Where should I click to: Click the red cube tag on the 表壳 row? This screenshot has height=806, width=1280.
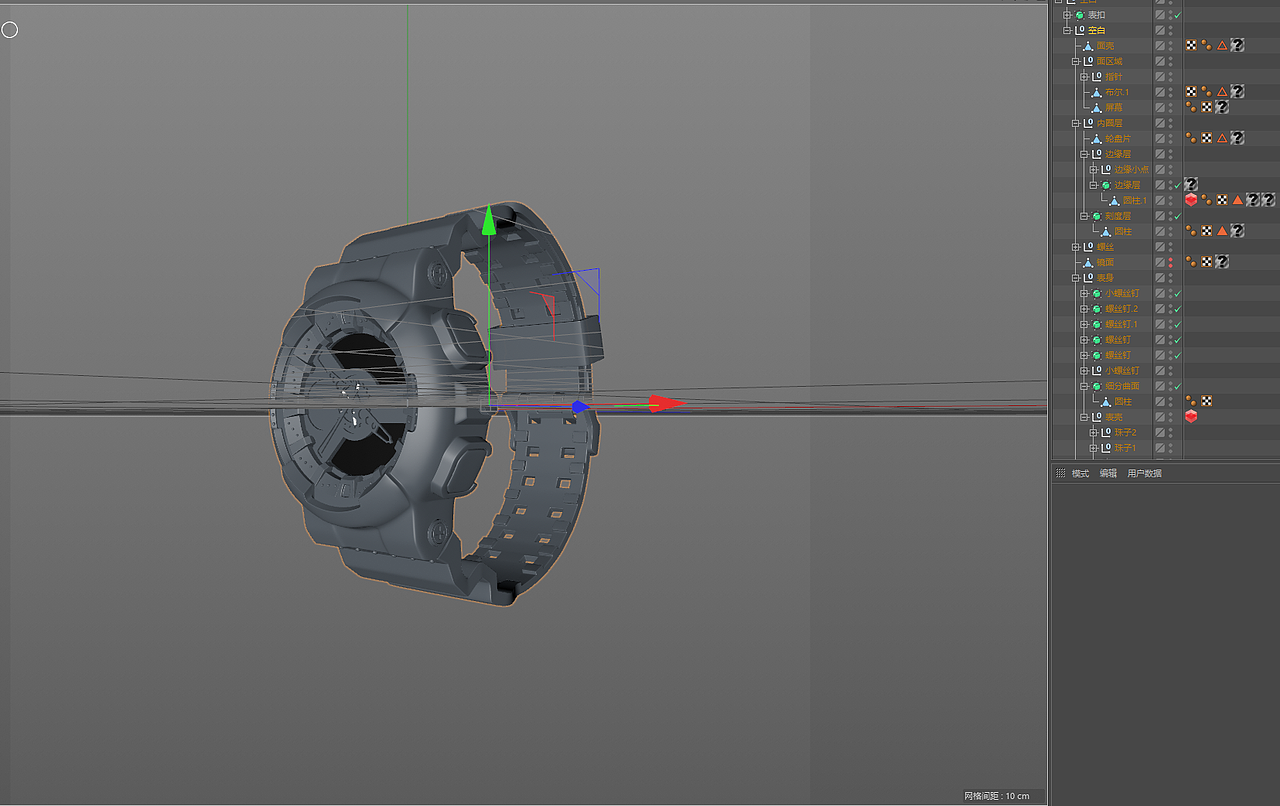coord(1191,417)
